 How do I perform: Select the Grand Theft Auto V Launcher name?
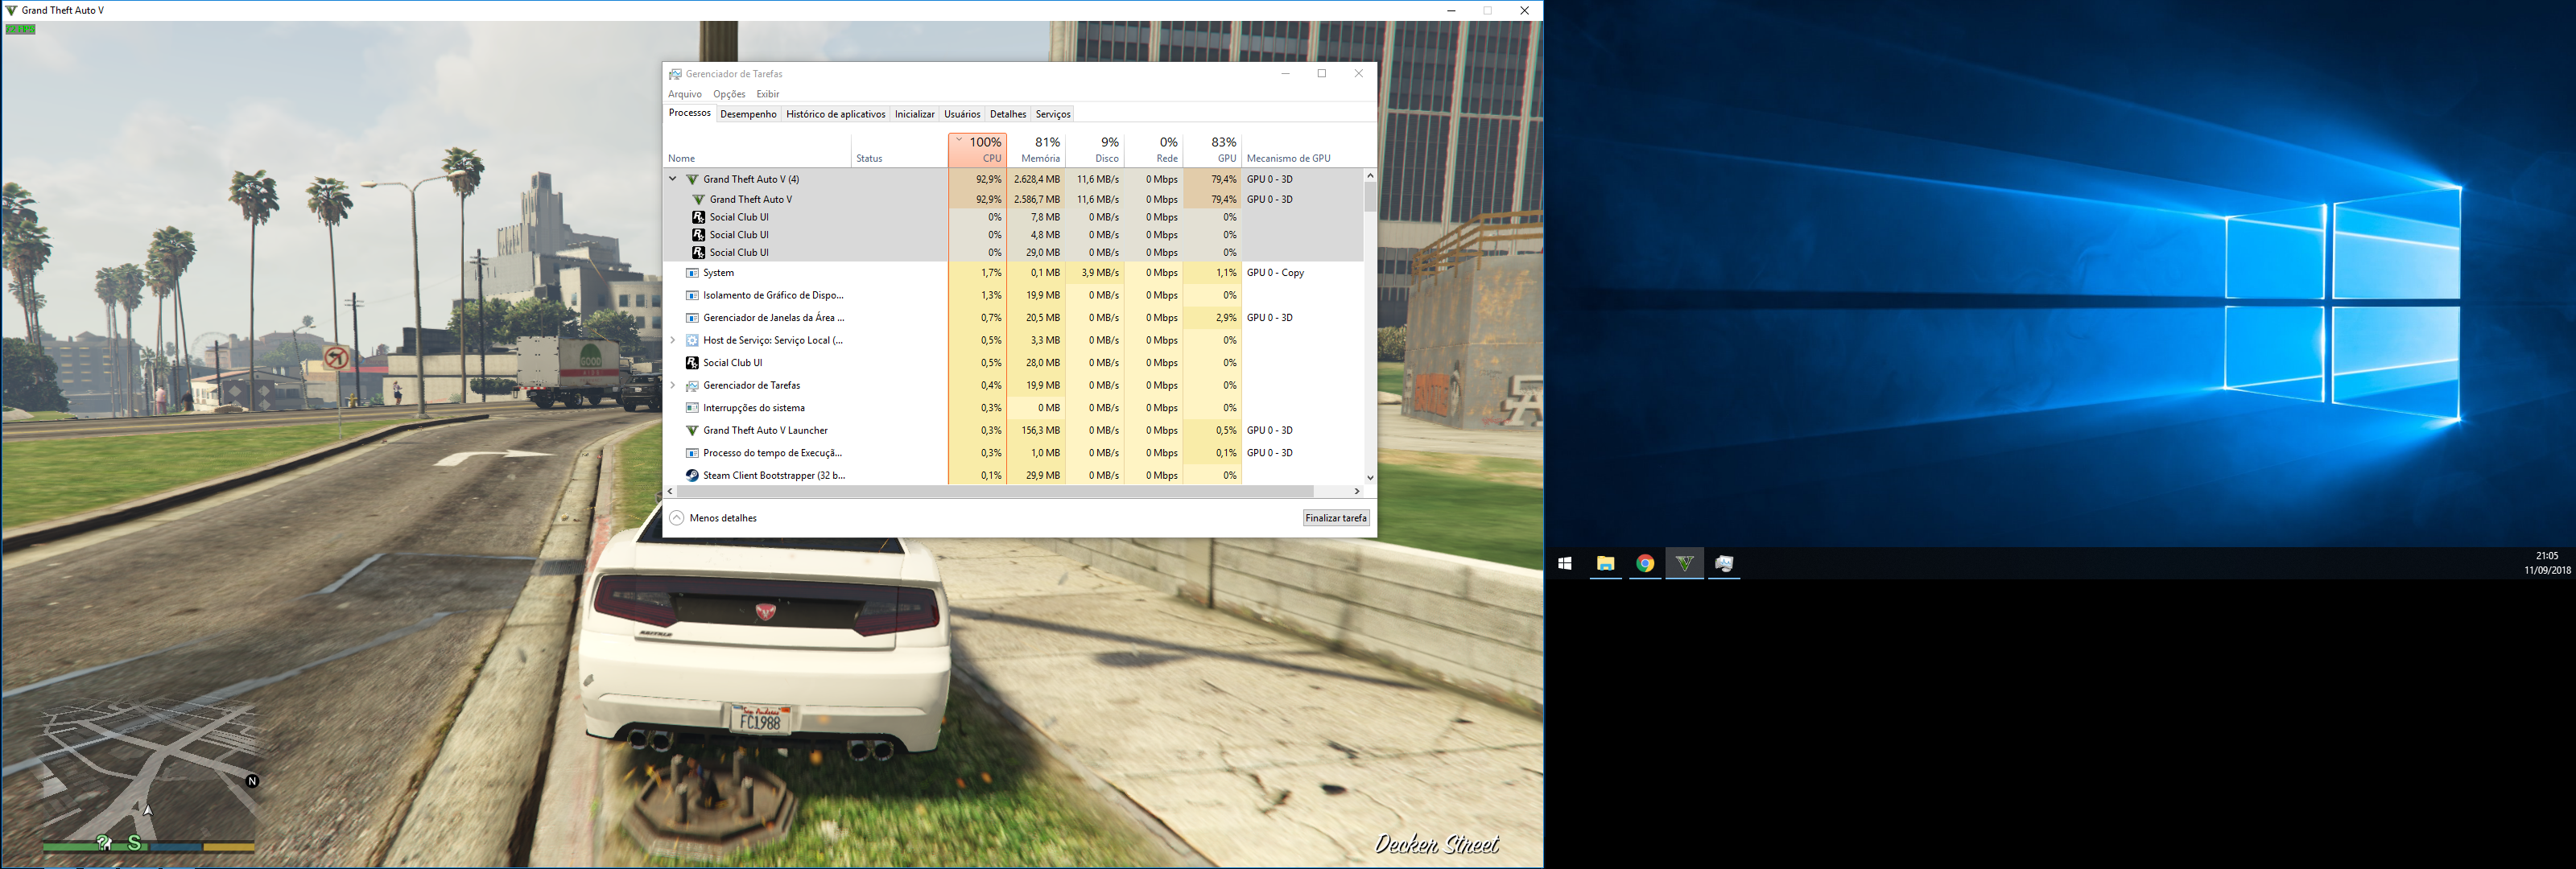[765, 431]
